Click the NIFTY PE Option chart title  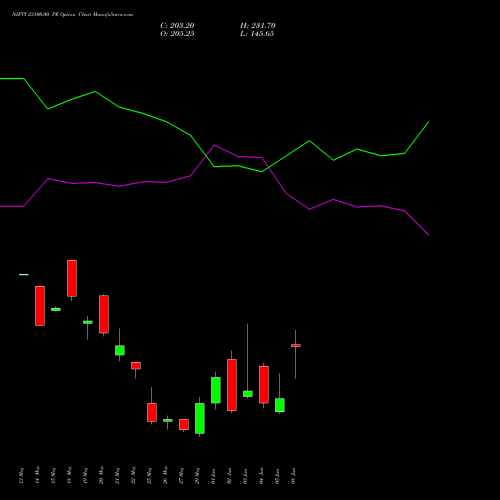pos(73,14)
